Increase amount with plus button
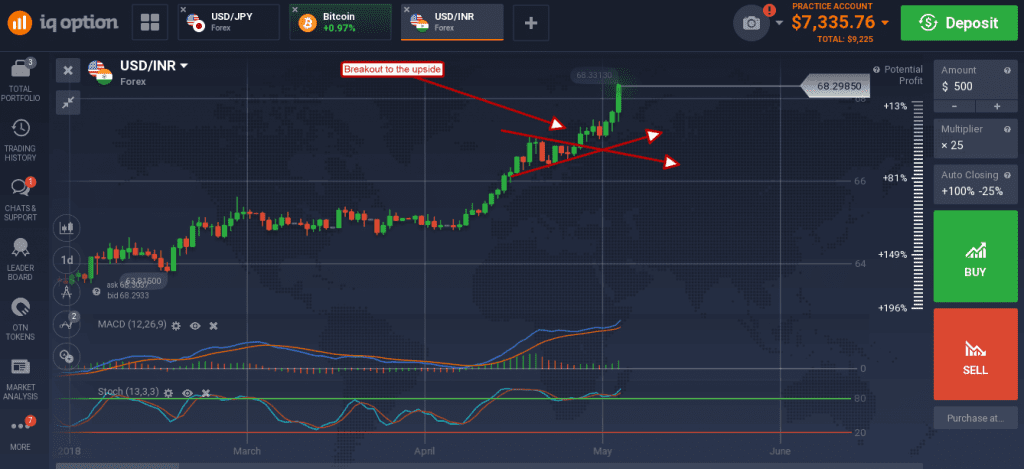 (997, 106)
